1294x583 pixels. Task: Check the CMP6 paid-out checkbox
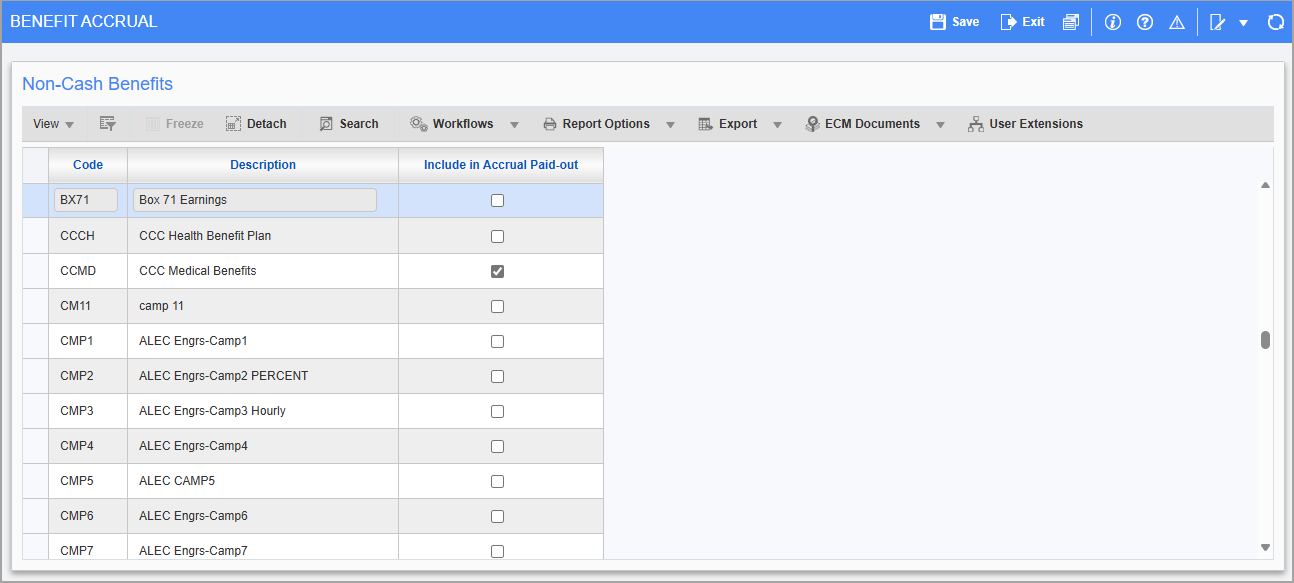(497, 516)
